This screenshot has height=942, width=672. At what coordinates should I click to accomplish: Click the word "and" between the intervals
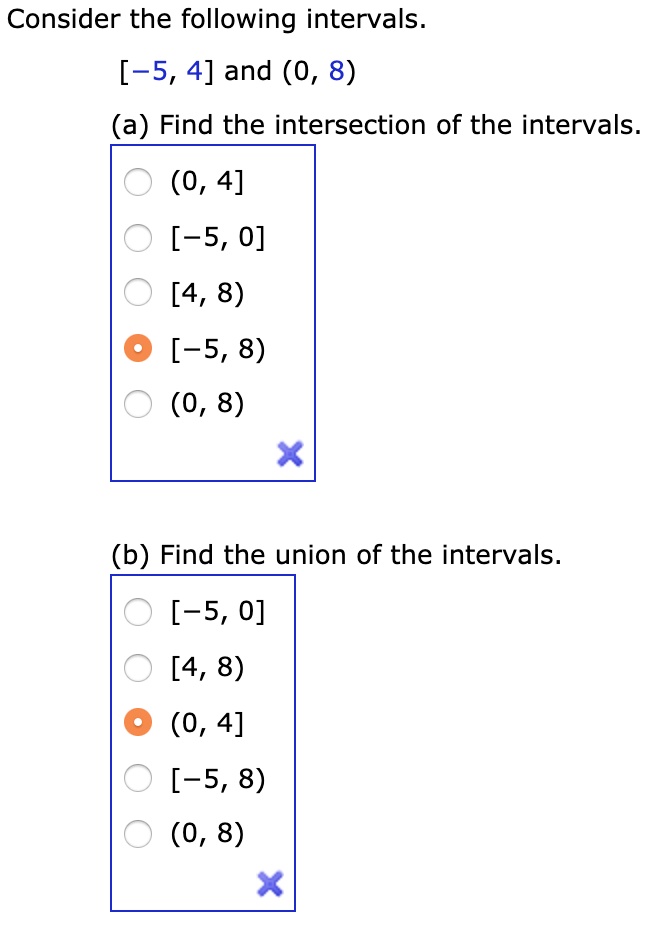coord(249,72)
